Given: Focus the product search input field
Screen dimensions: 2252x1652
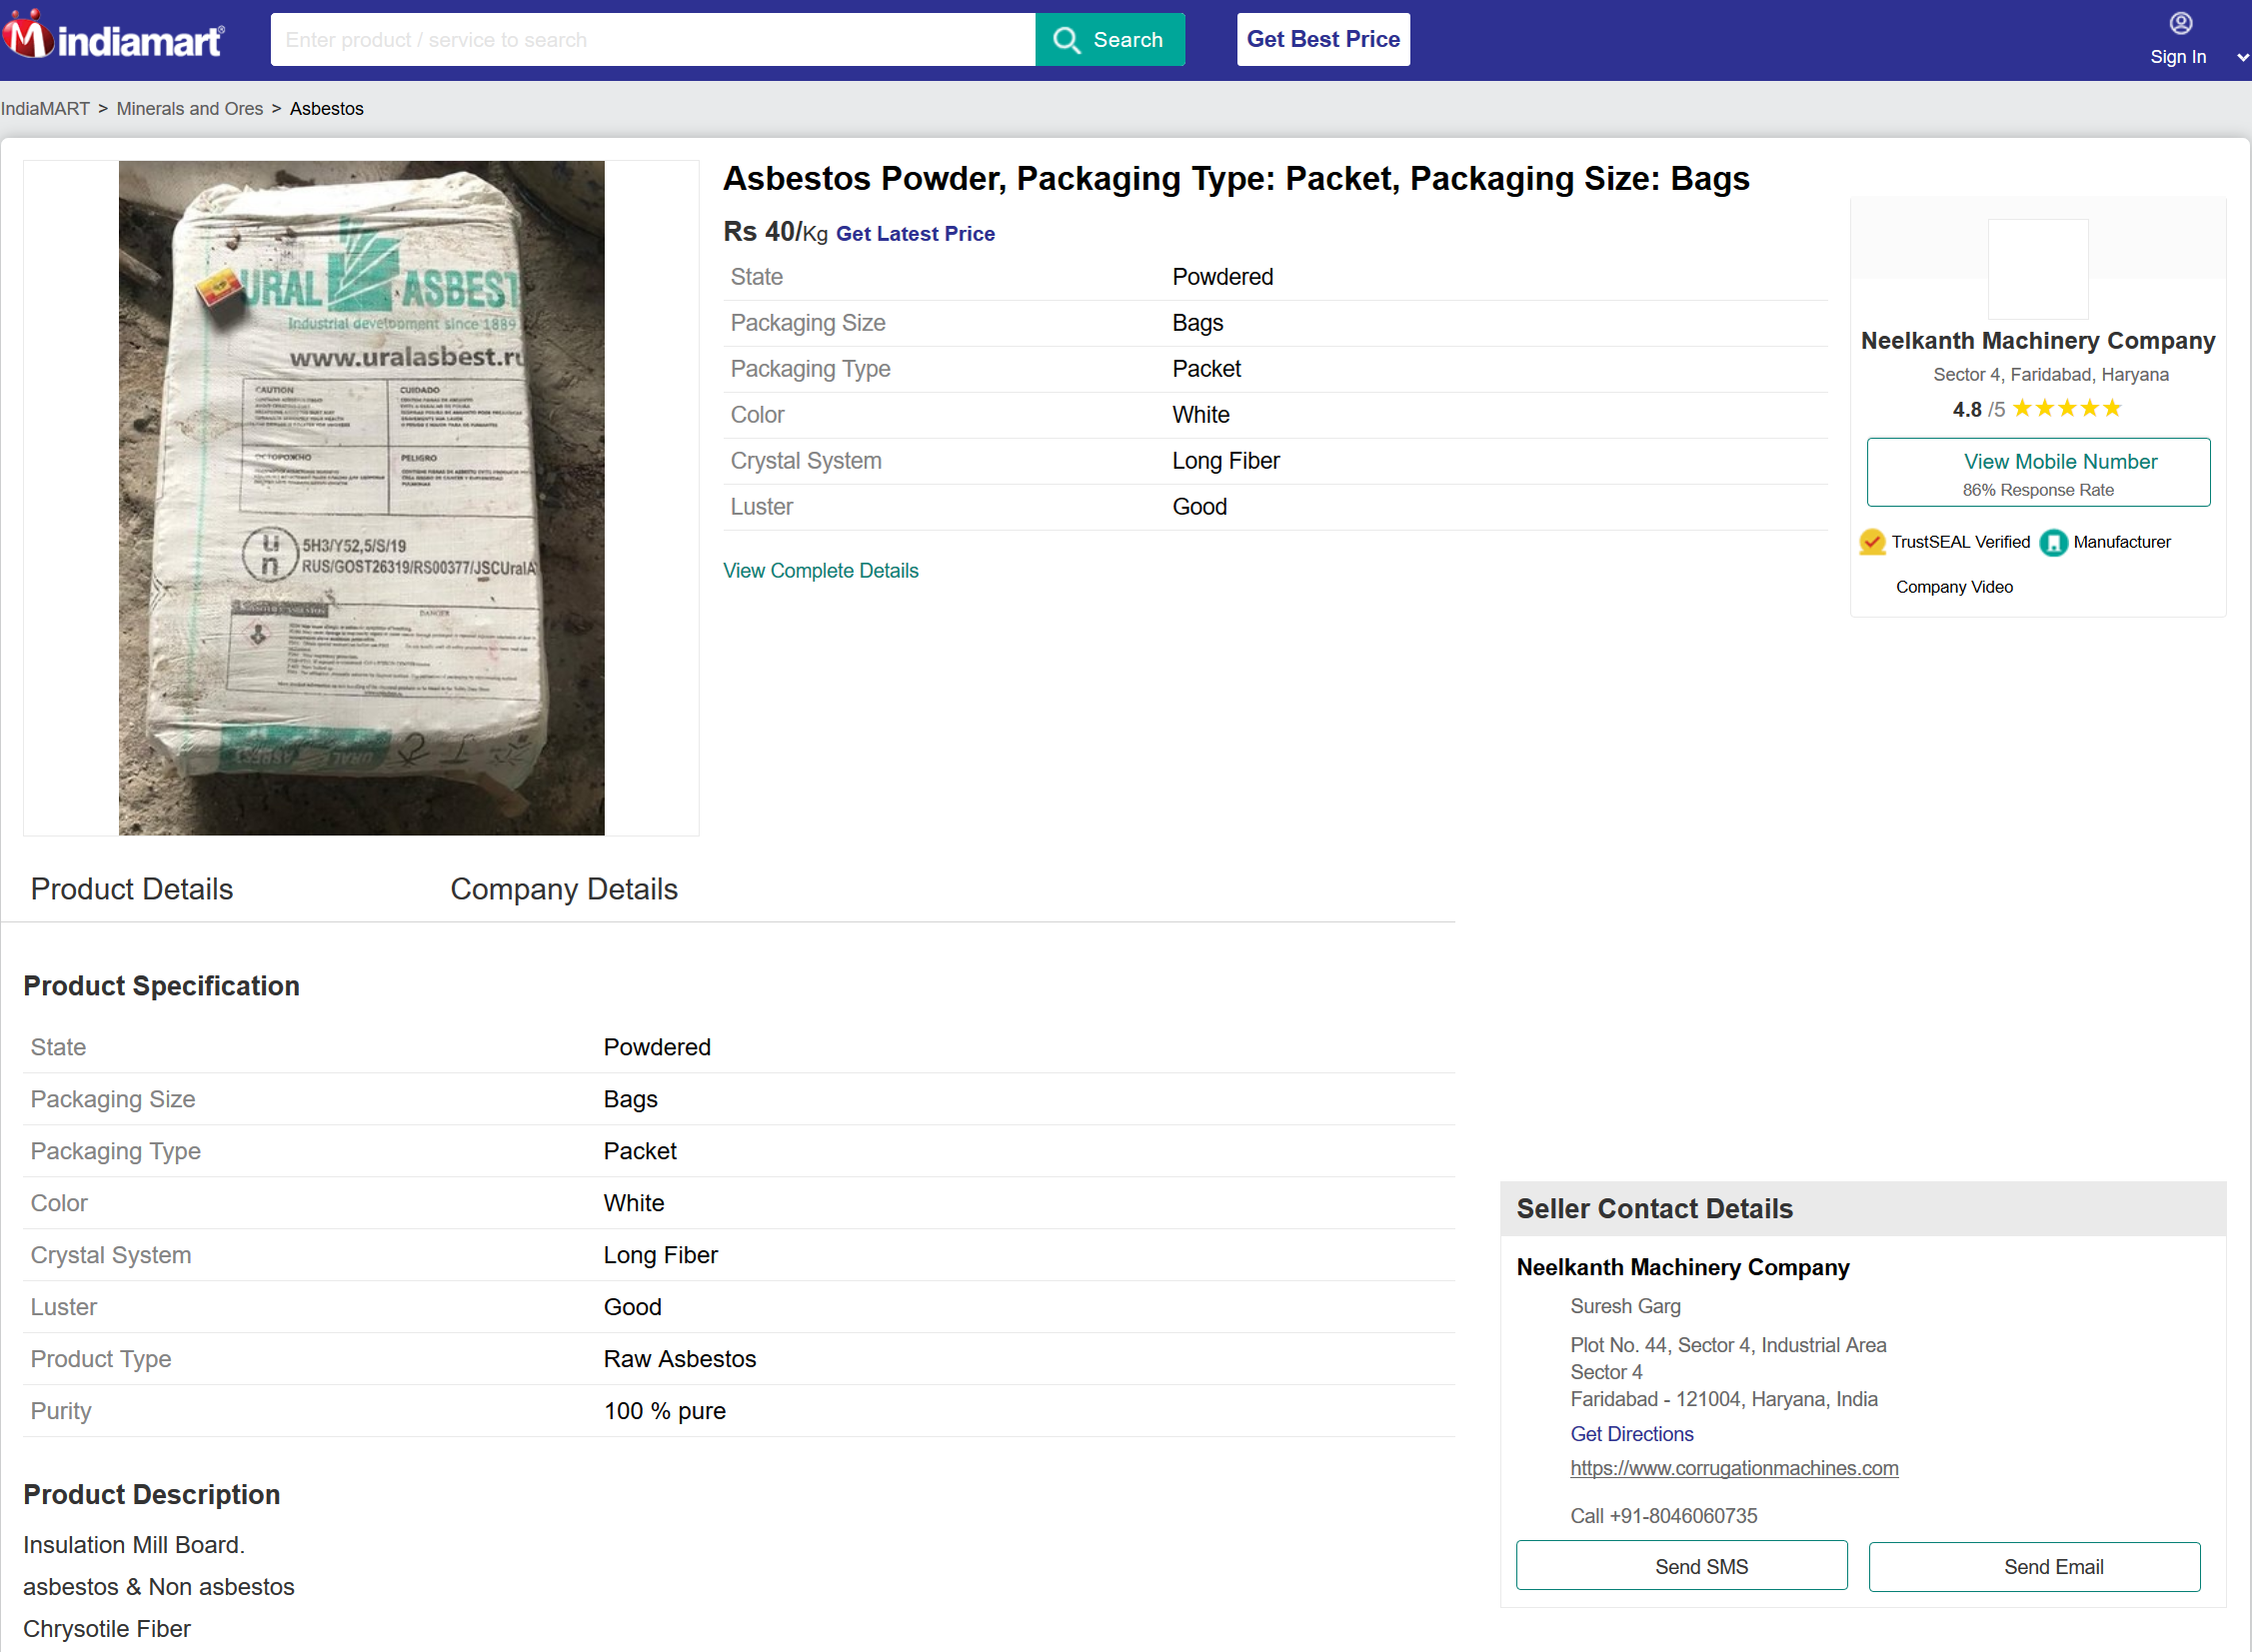Looking at the screenshot, I should tap(652, 40).
